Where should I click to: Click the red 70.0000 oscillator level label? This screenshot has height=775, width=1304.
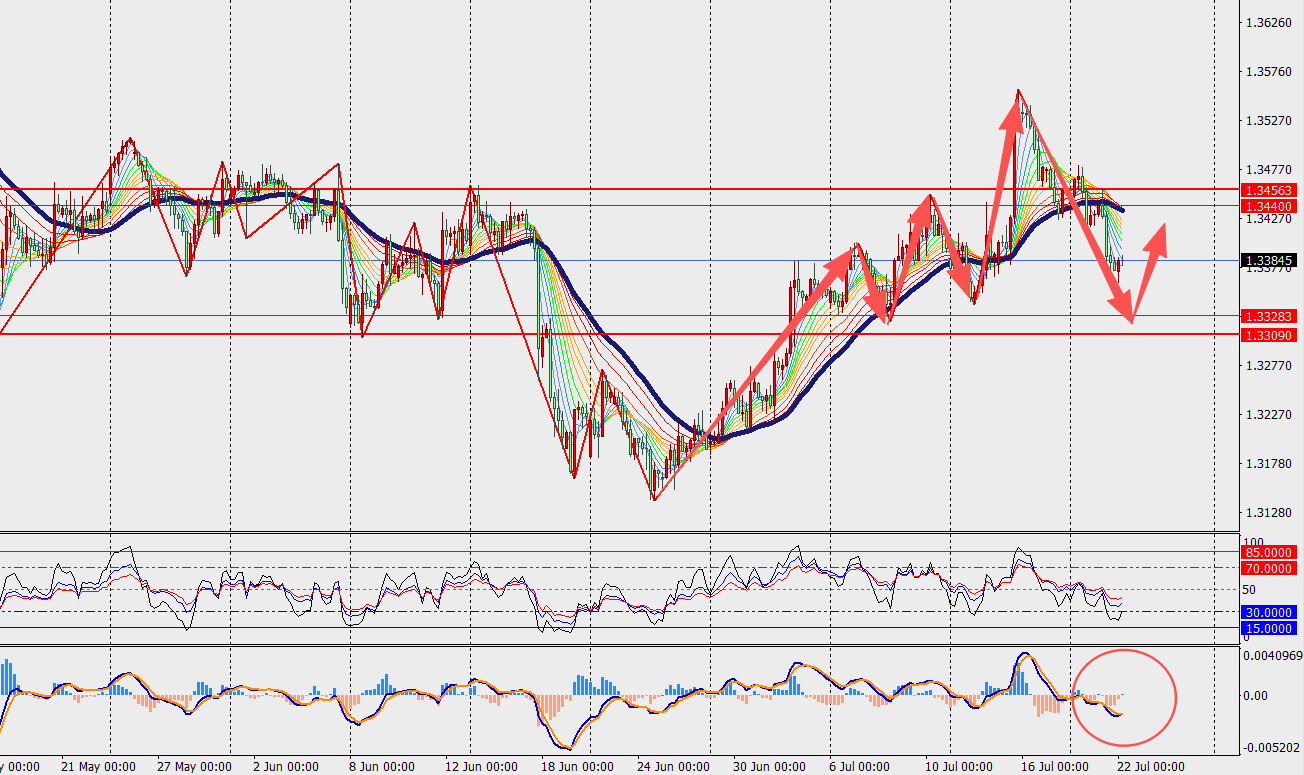[1269, 568]
